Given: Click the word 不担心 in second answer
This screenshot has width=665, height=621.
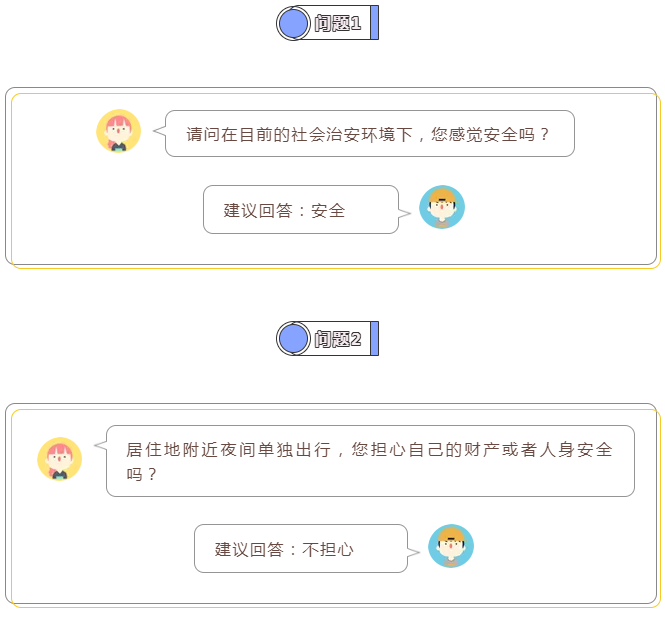Looking at the screenshot, I should pos(327,550).
